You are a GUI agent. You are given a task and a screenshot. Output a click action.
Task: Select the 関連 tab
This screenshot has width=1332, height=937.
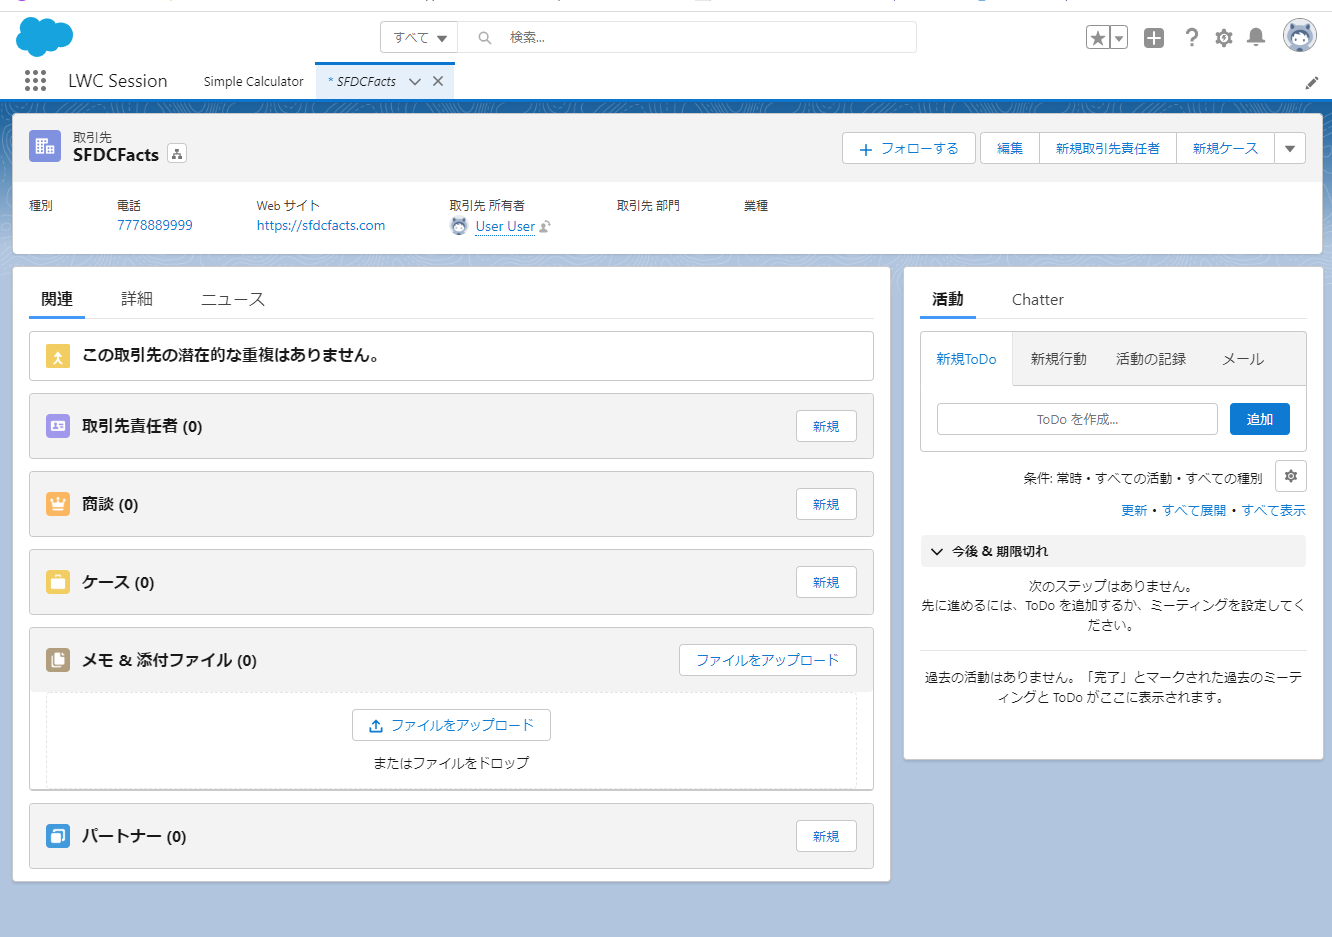click(57, 299)
